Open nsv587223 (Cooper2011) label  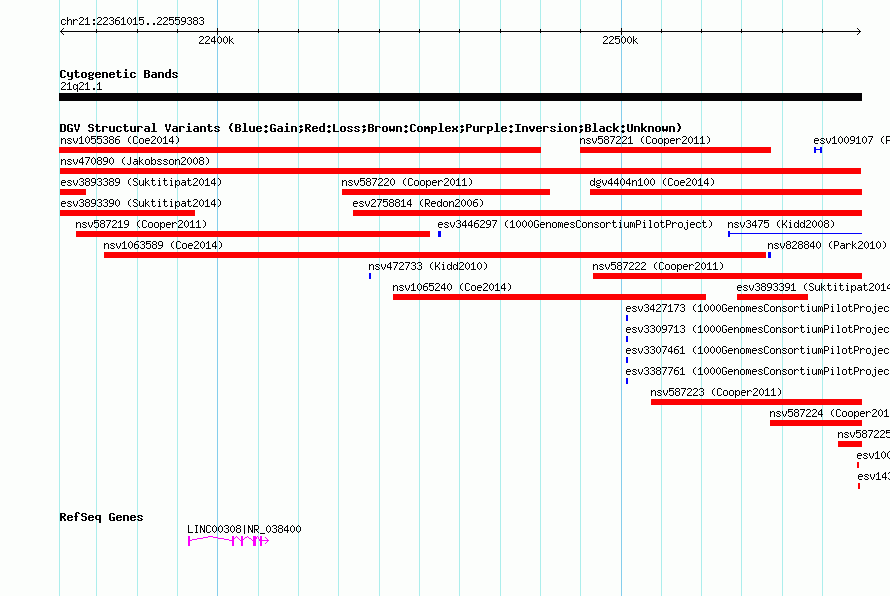coord(716,392)
